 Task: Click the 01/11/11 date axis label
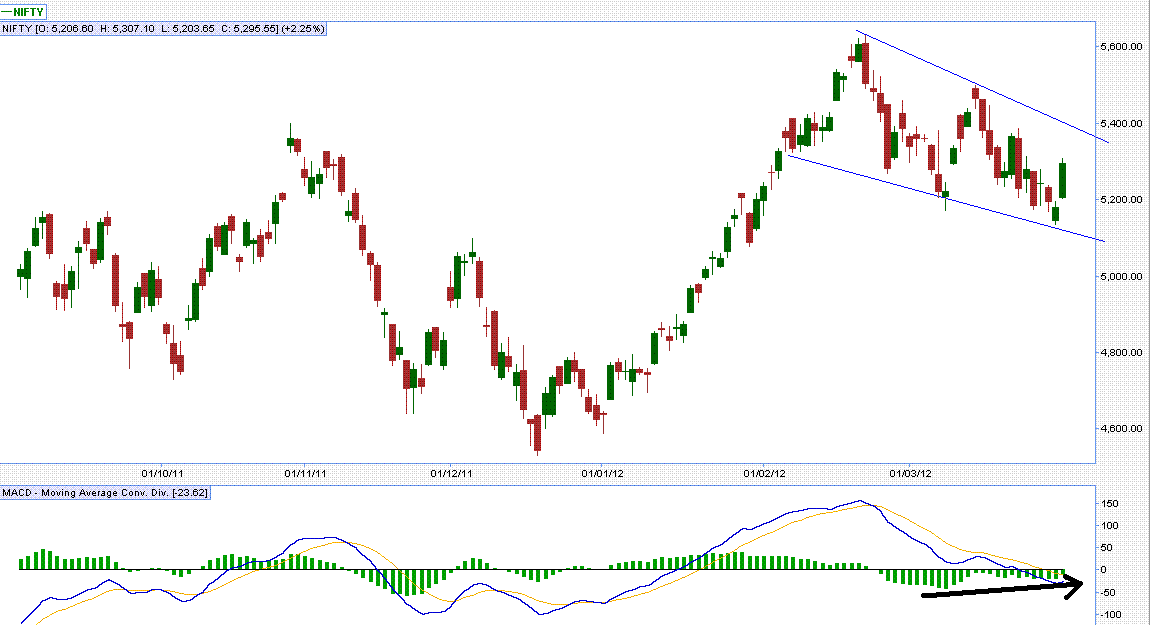(x=305, y=473)
